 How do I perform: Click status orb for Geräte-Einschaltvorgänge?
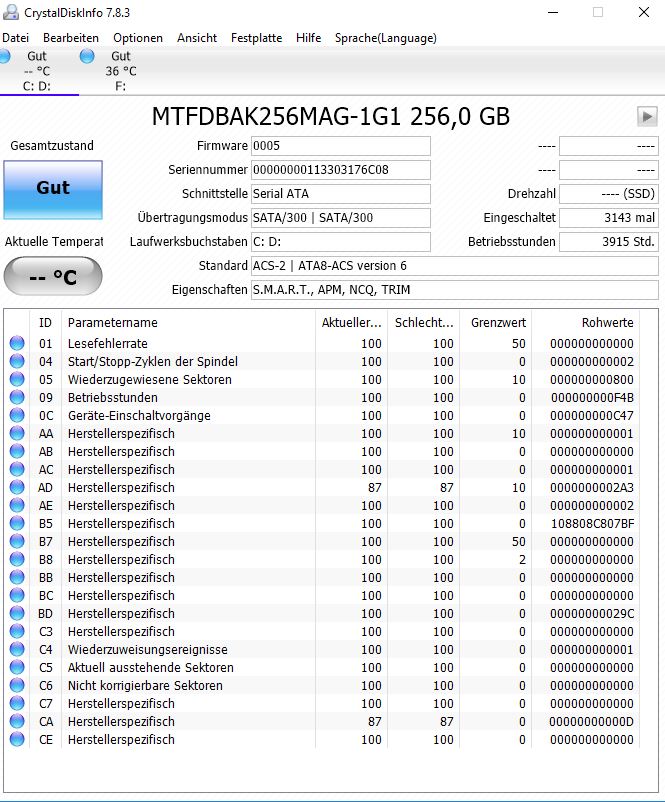(x=17, y=415)
